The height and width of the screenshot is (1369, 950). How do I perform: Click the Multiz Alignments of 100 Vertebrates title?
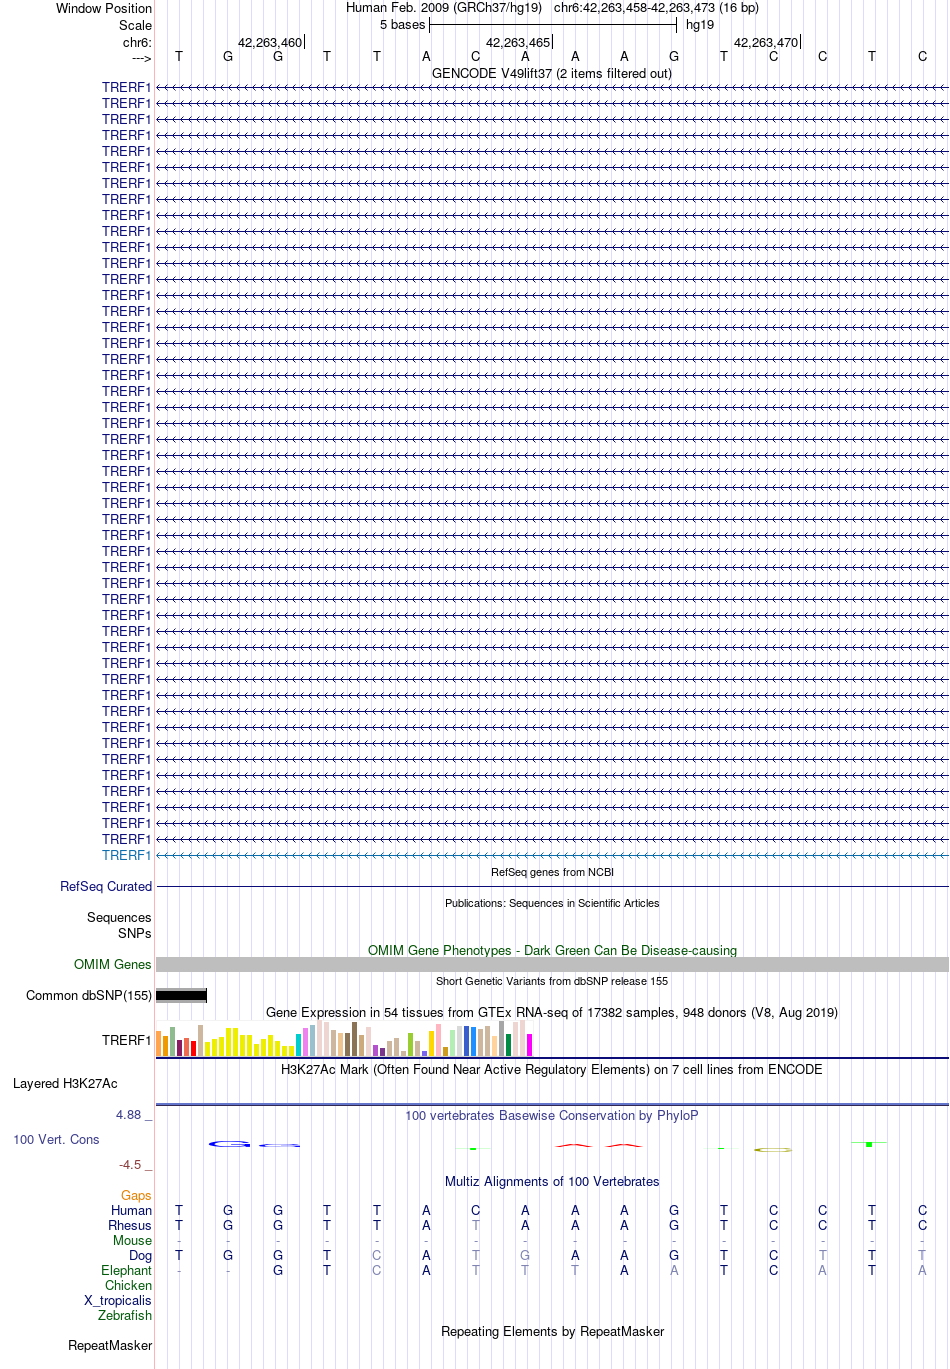click(552, 1181)
